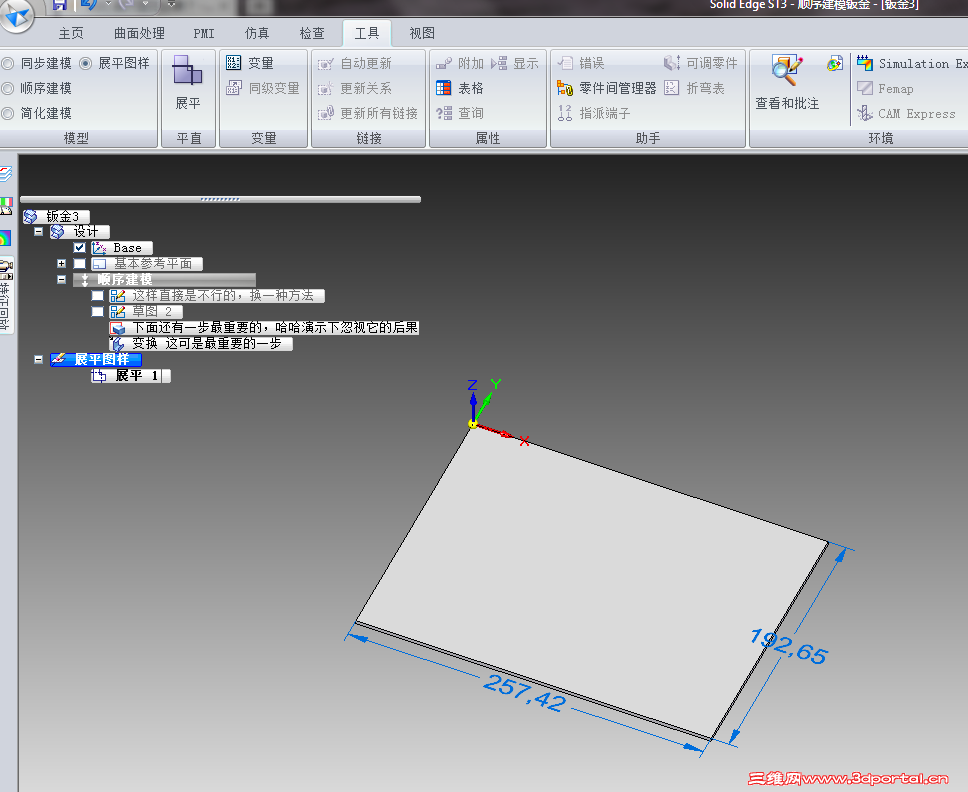968x792 pixels.
Task: Check the 这样直接是不行的 sketch checkbox
Action: click(x=98, y=296)
